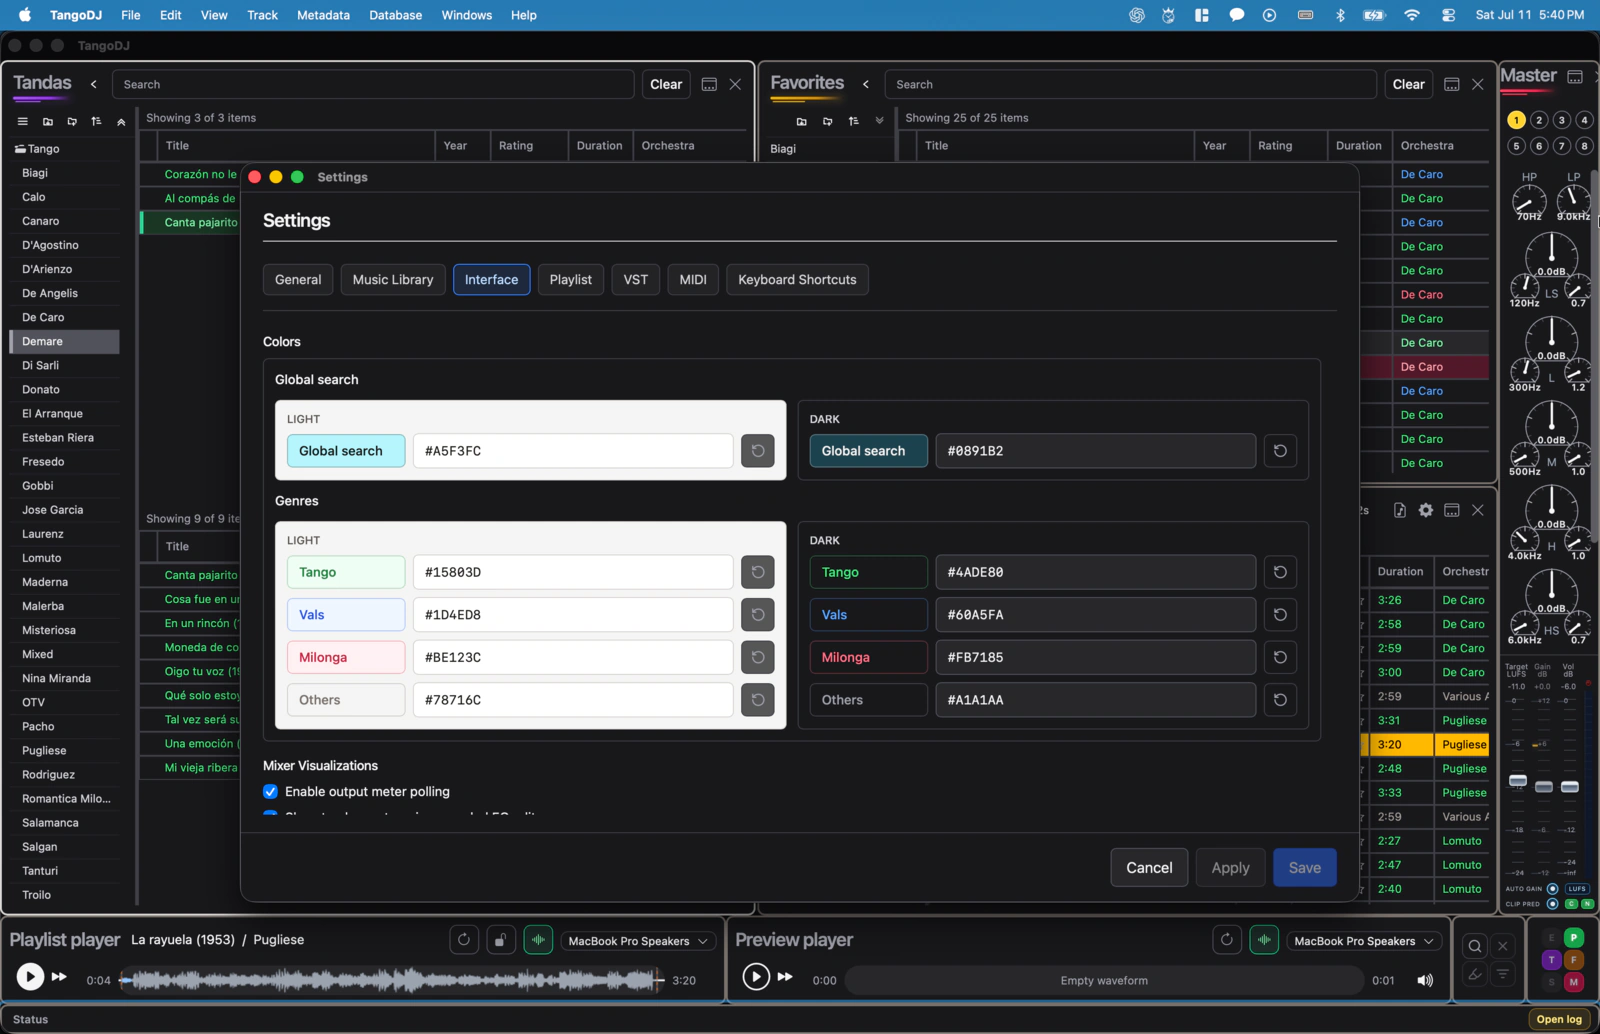The height and width of the screenshot is (1034, 1600).
Task: Mute the preview player volume
Action: pyautogui.click(x=1425, y=980)
